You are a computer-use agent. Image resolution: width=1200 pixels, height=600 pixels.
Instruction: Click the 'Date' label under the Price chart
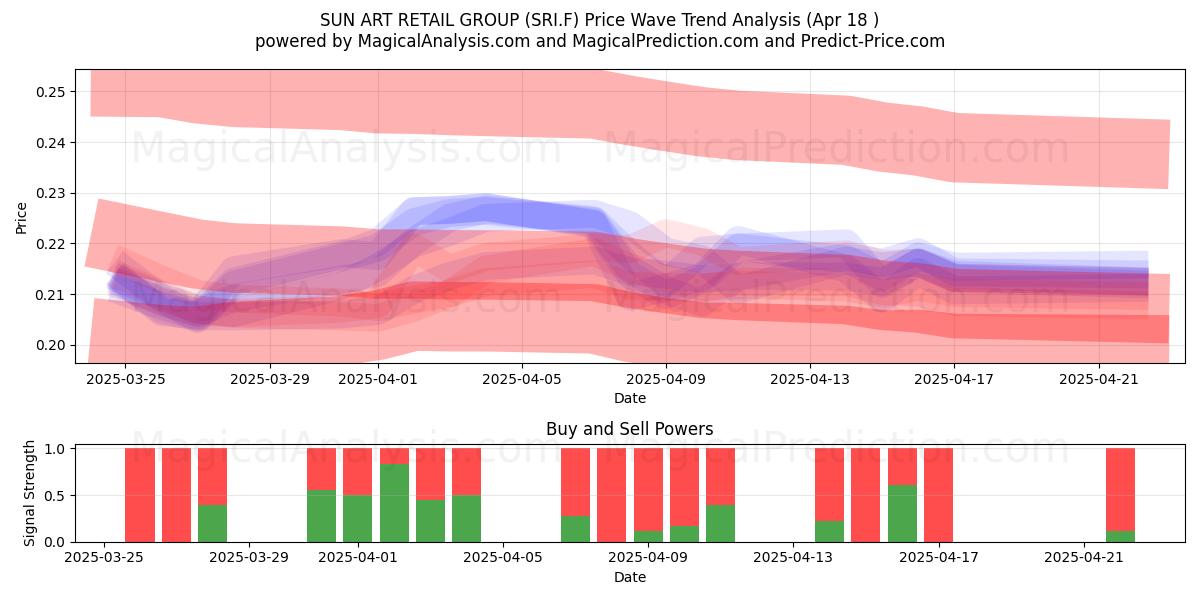pos(630,398)
